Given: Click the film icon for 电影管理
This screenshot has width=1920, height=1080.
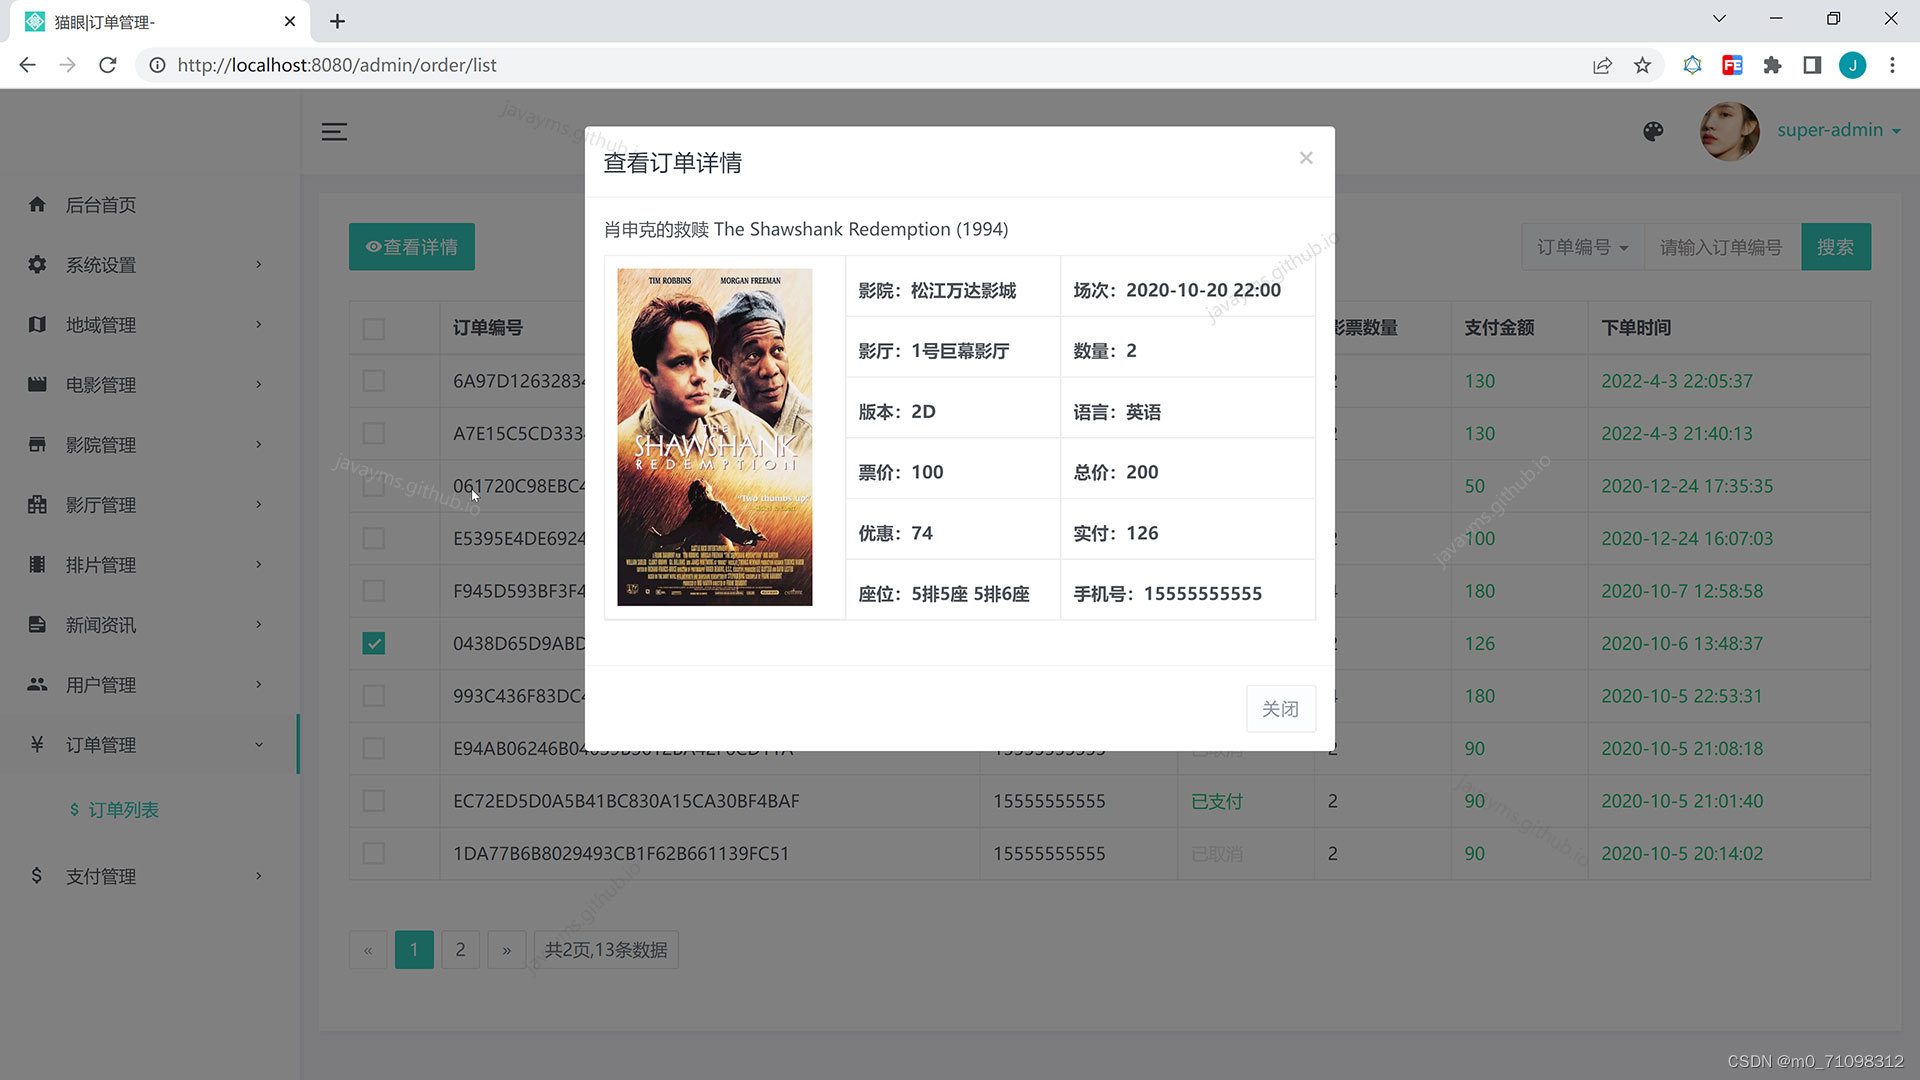Looking at the screenshot, I should [x=37, y=384].
